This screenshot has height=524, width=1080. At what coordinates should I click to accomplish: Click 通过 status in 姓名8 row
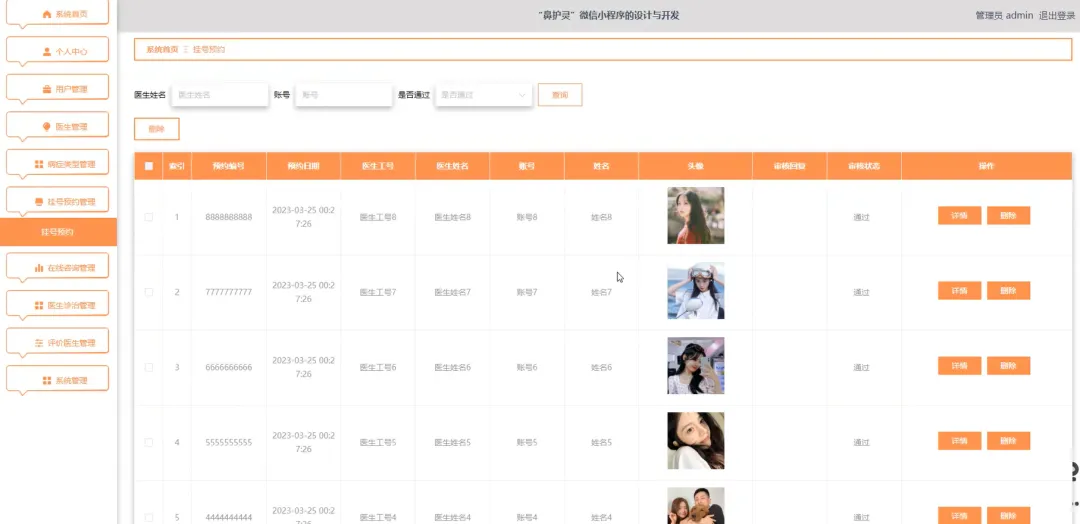(x=862, y=217)
